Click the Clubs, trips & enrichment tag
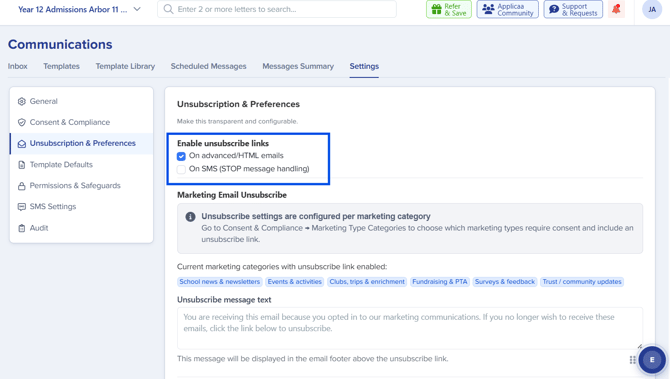This screenshot has width=670, height=379. [x=367, y=282]
